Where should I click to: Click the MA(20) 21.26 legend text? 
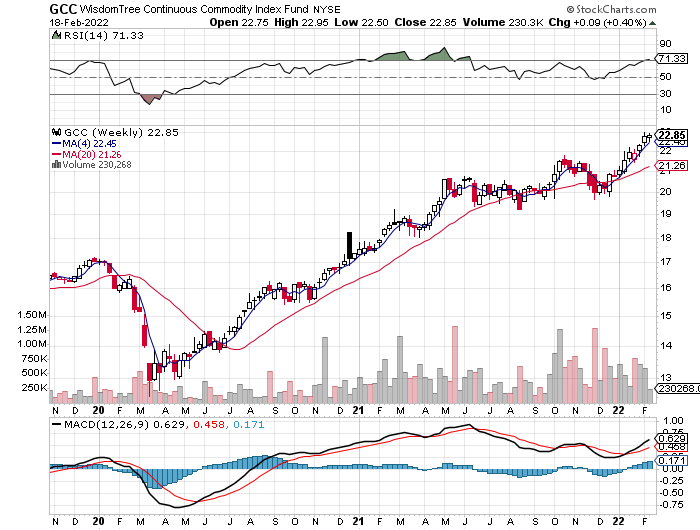92,154
